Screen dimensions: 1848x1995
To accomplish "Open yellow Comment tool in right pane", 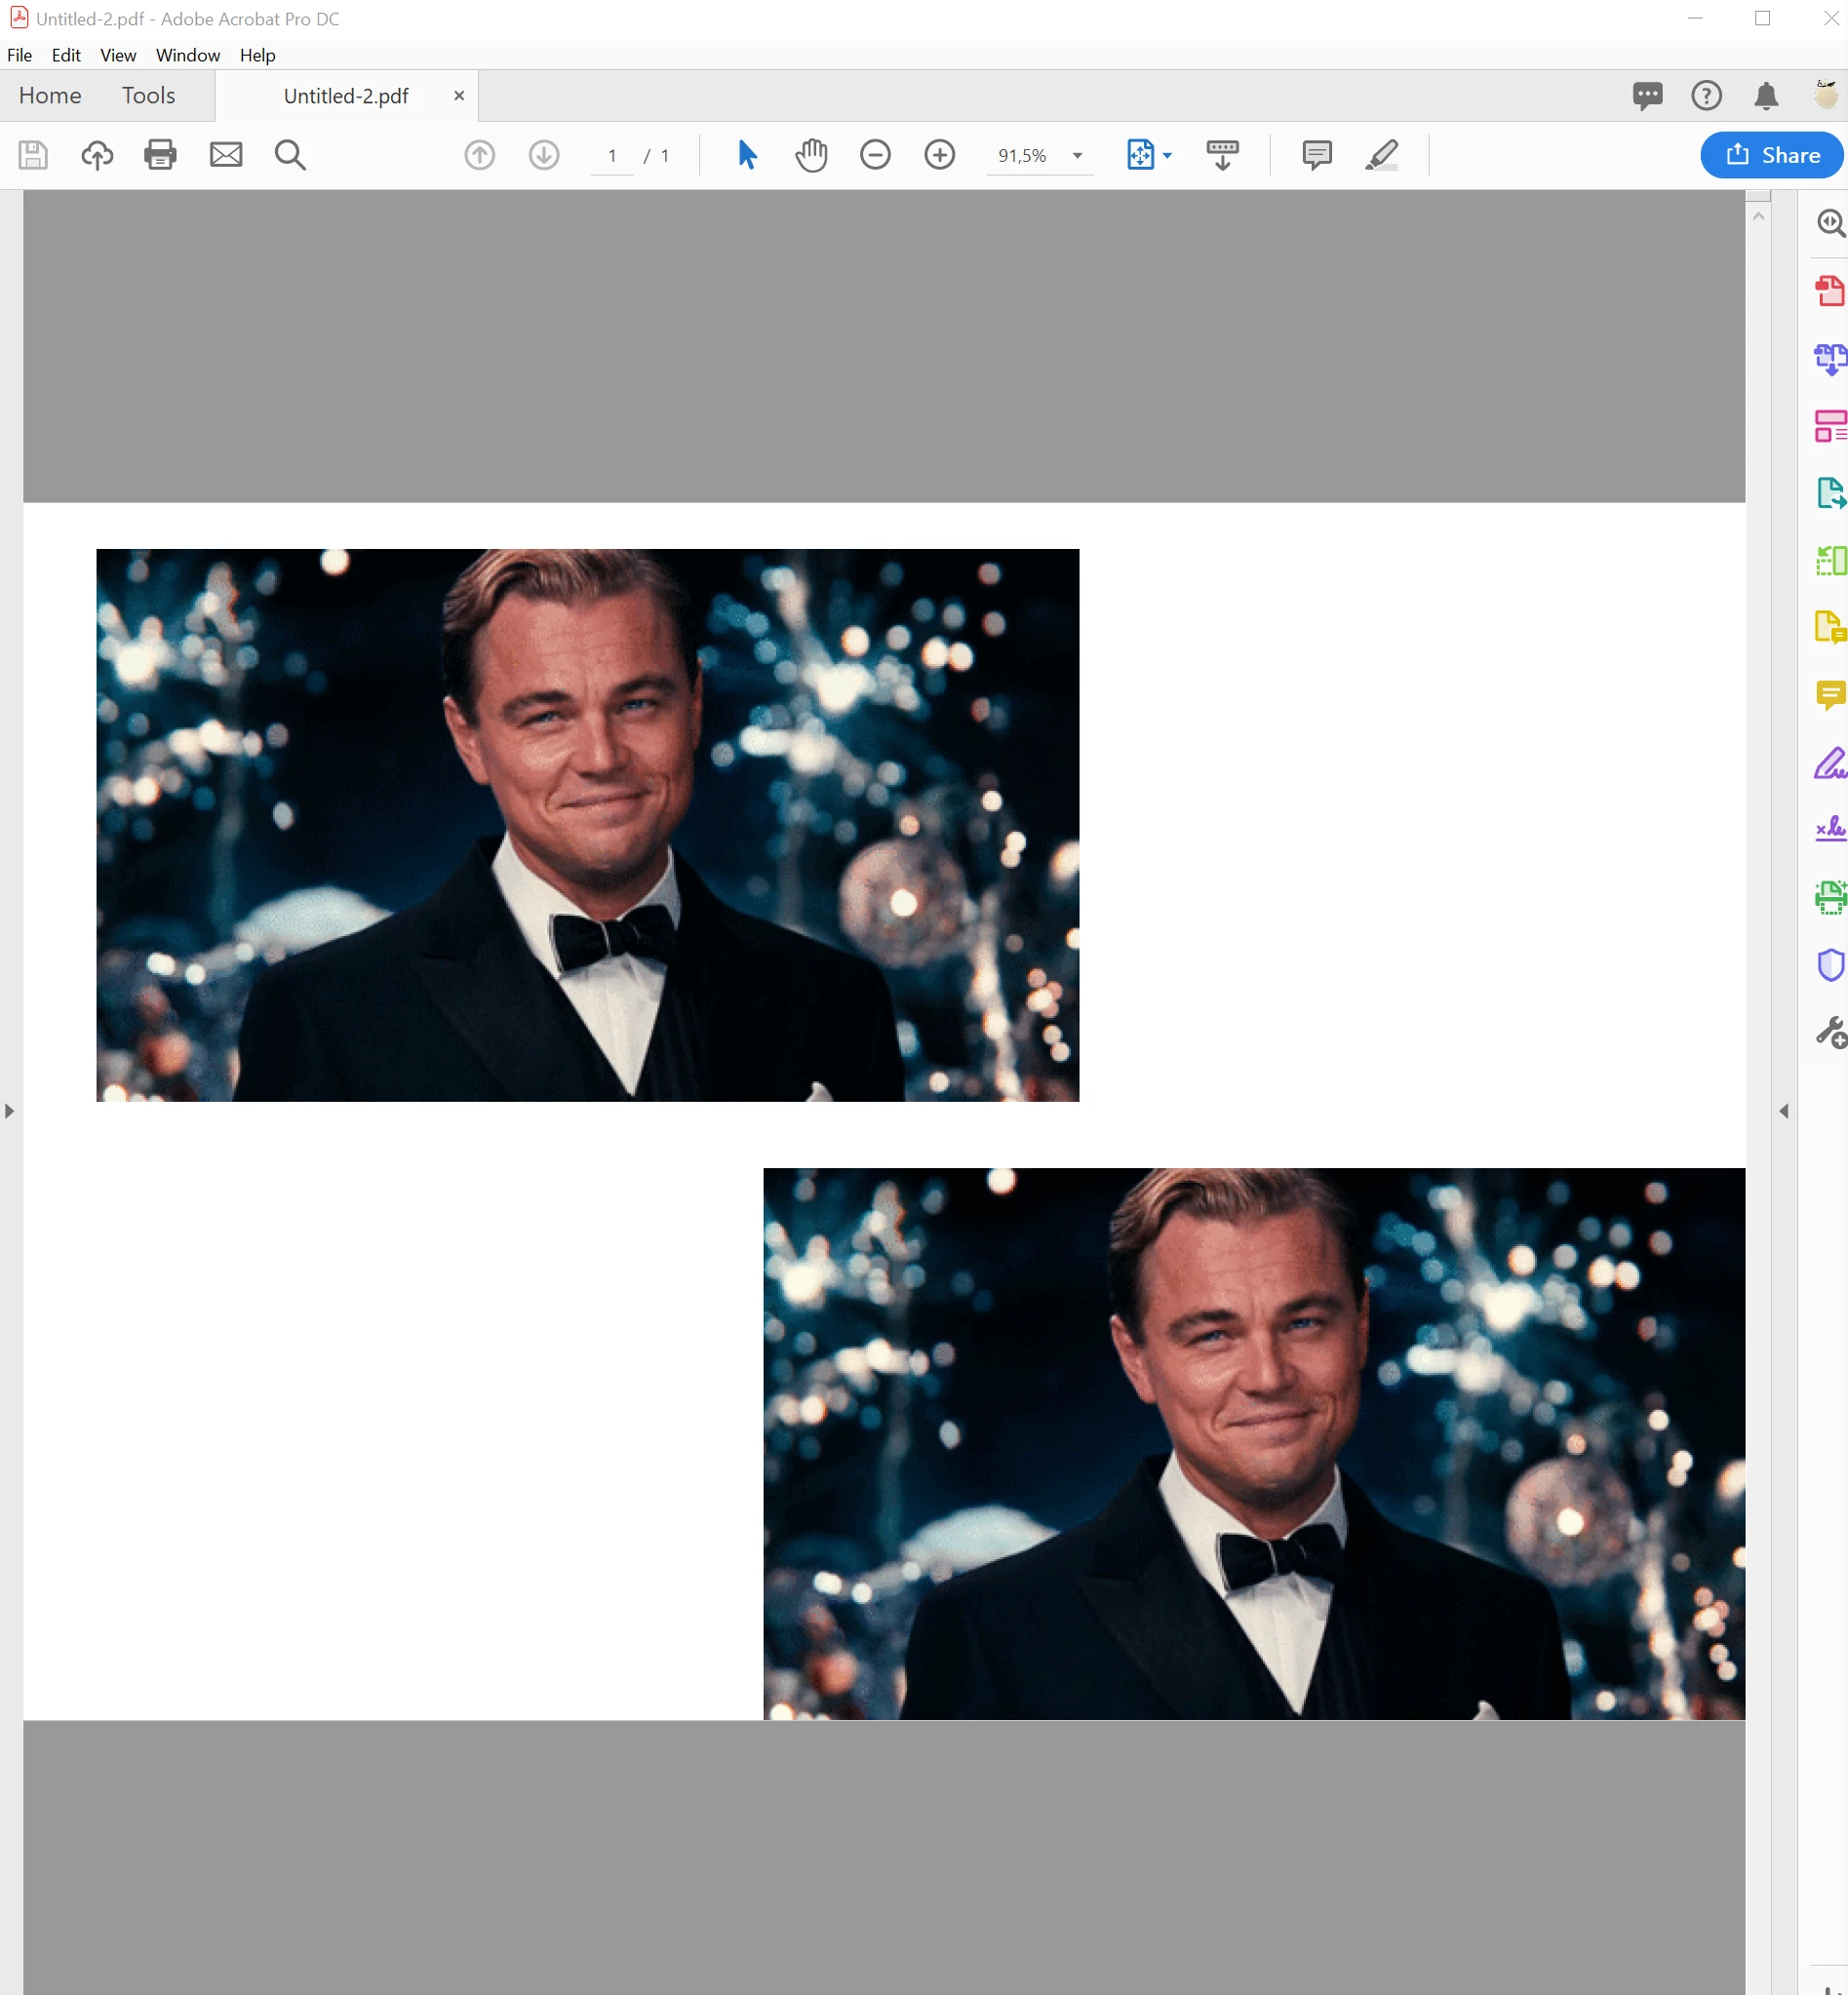I will click(x=1831, y=695).
